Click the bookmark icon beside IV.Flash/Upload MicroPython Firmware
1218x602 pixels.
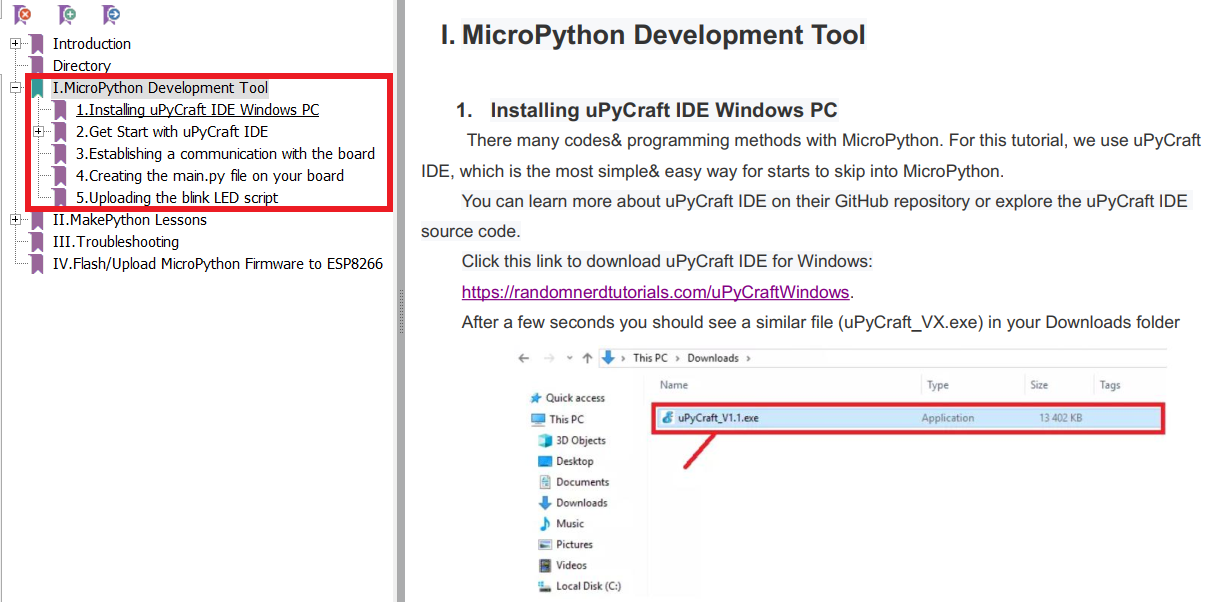[37, 264]
